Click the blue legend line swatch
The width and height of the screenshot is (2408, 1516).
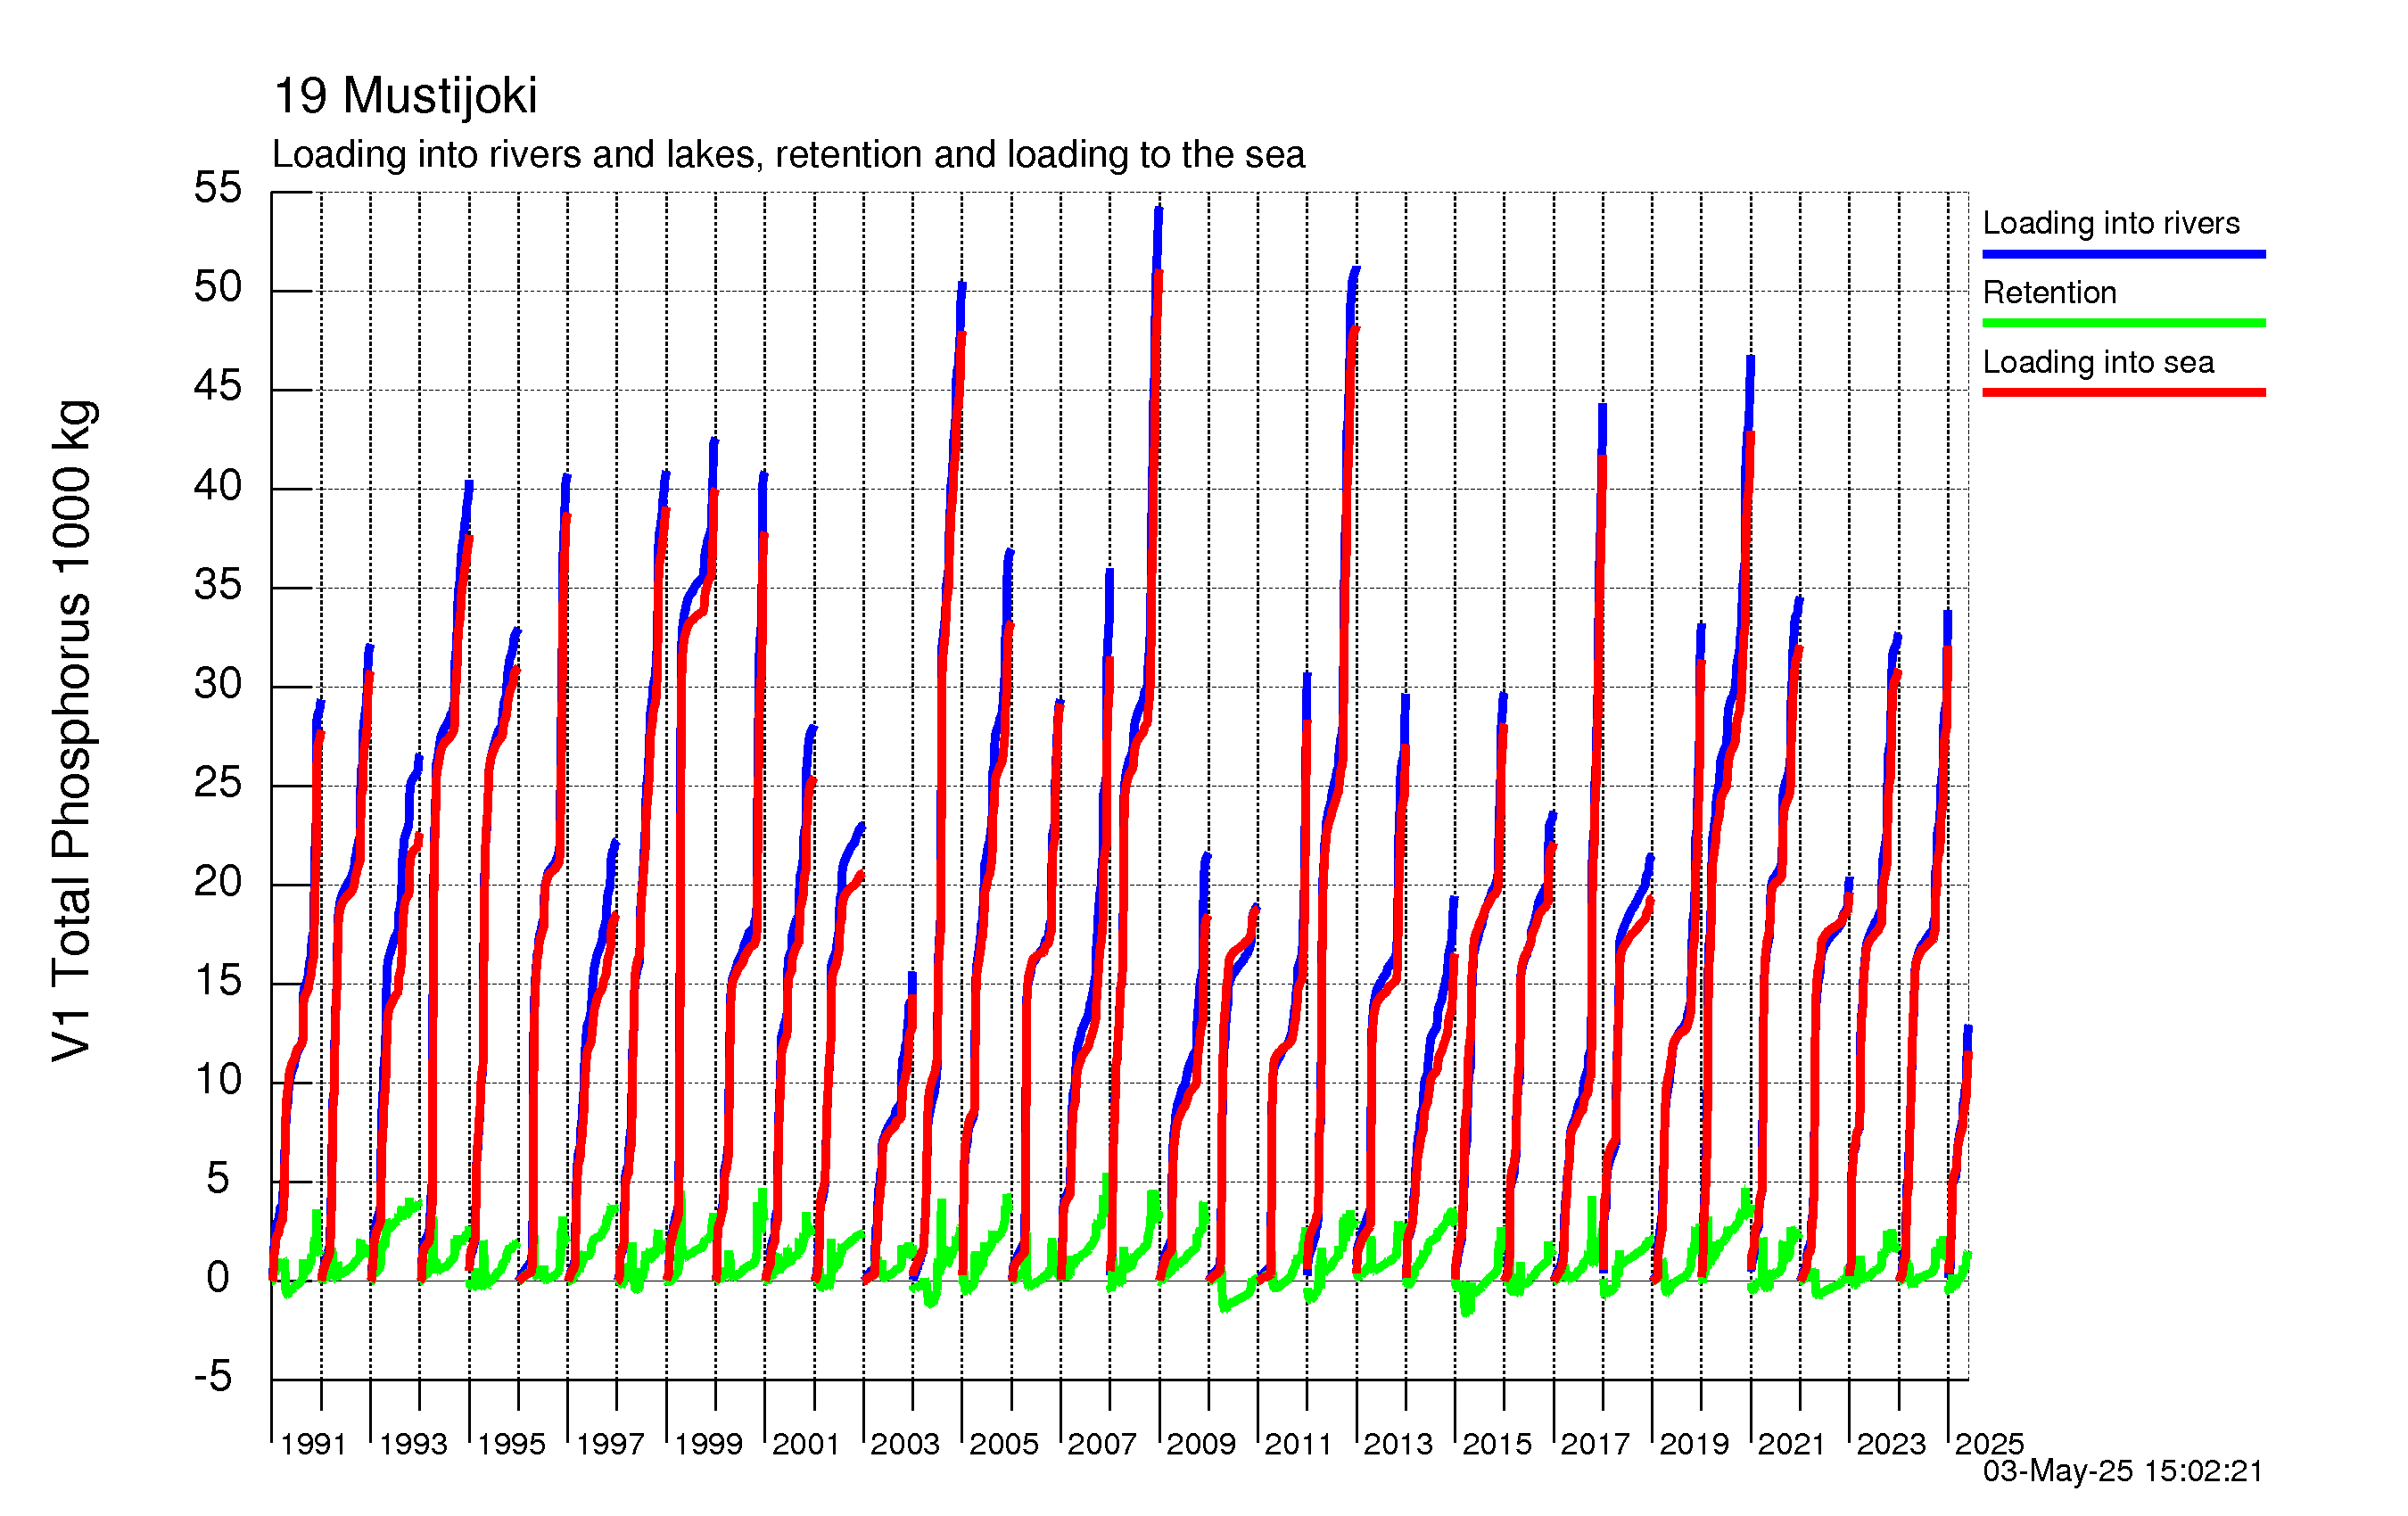click(2123, 255)
